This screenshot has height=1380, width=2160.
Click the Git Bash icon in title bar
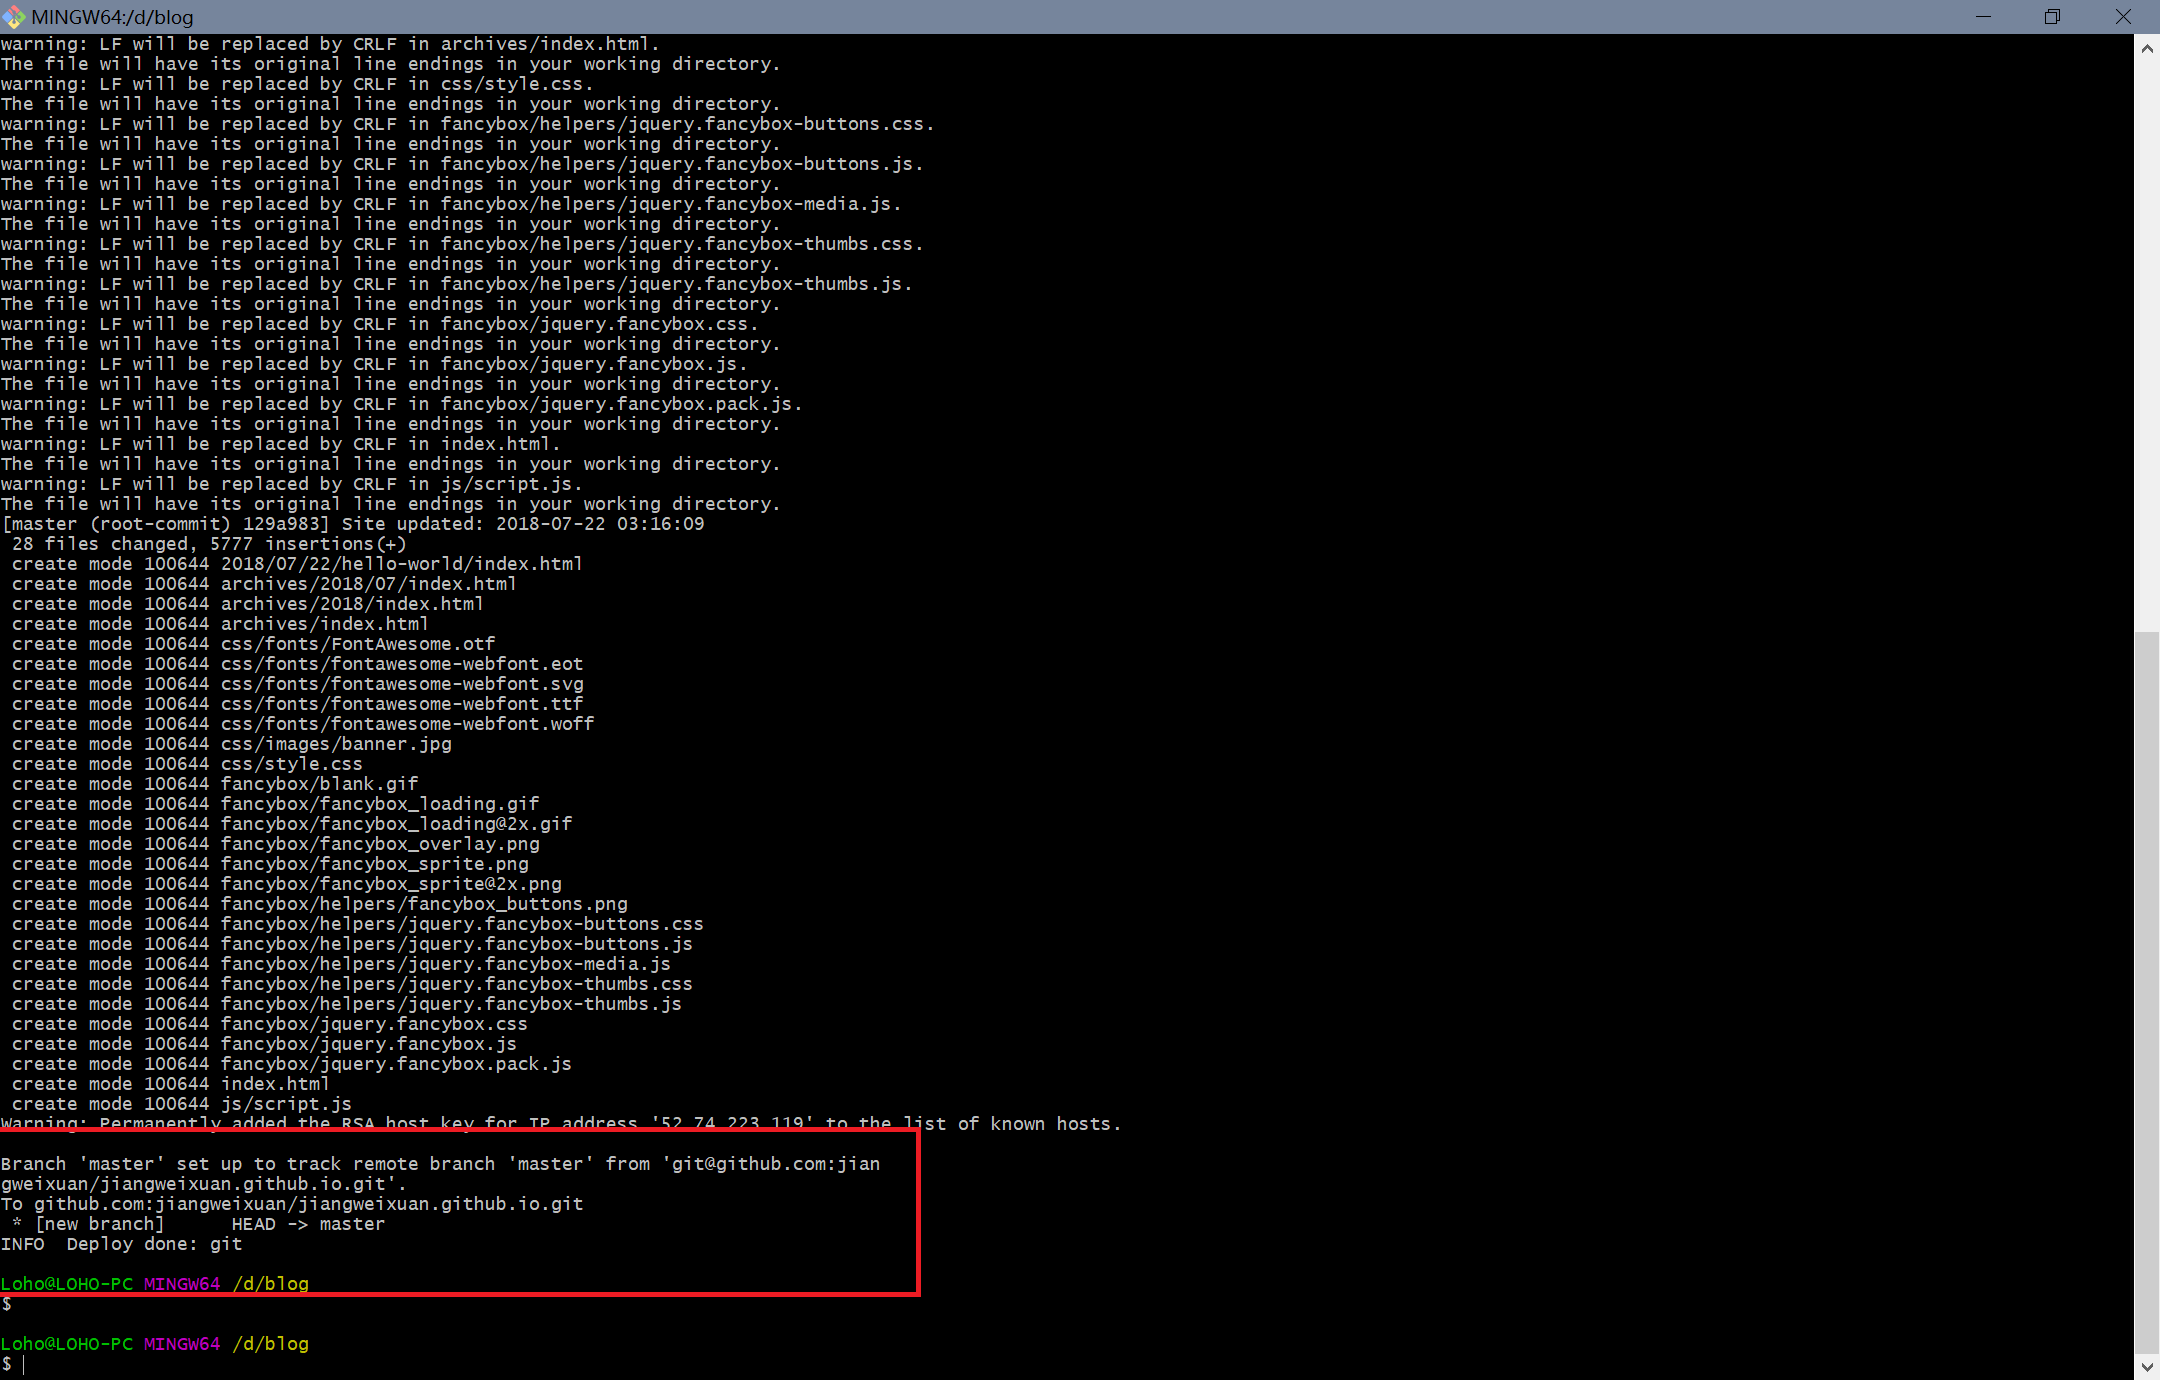coord(14,16)
